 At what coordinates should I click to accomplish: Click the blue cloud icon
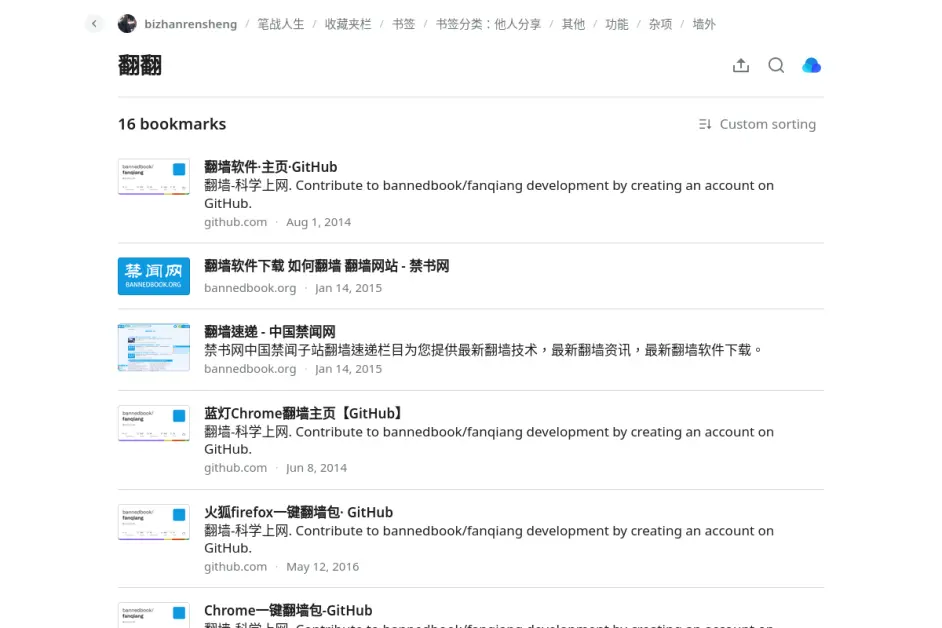click(x=811, y=66)
